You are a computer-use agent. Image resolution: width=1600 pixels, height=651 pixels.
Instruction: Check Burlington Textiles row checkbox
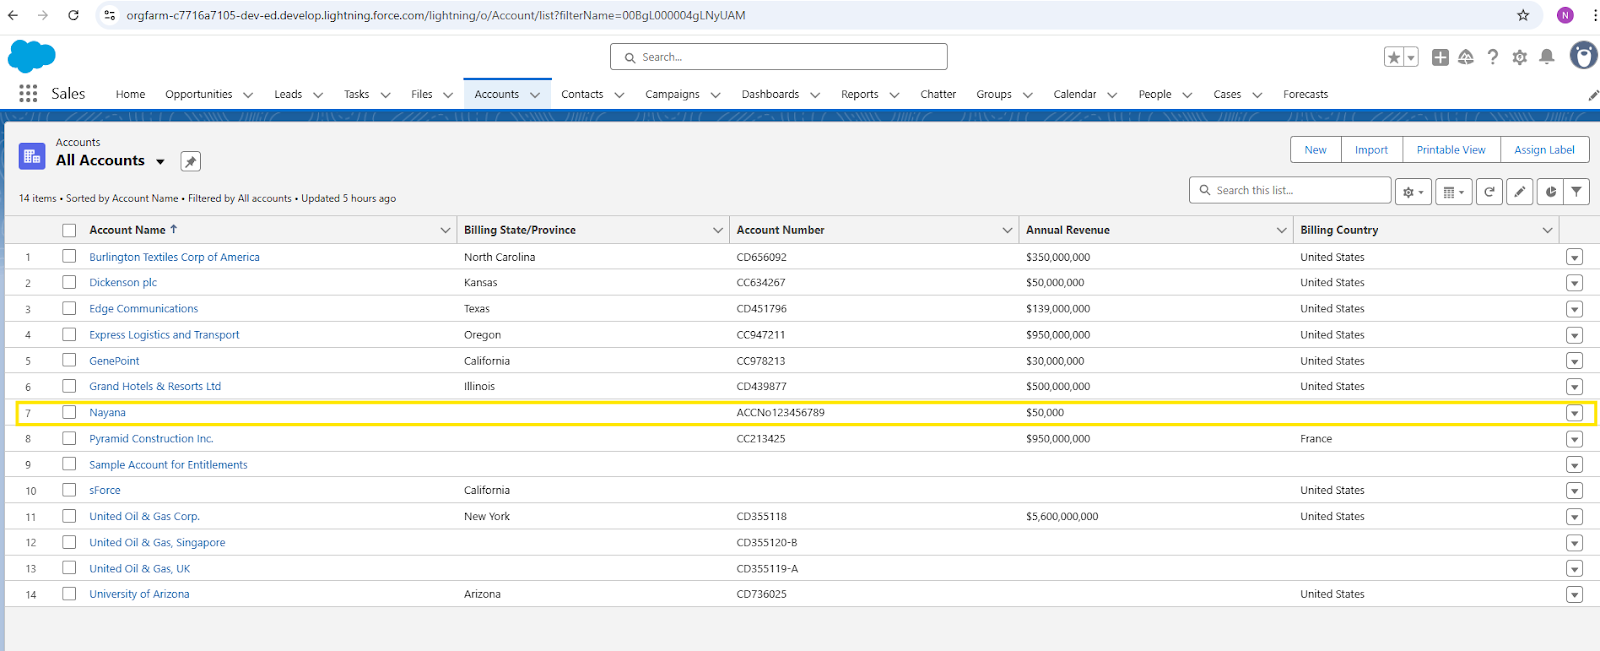(x=69, y=256)
